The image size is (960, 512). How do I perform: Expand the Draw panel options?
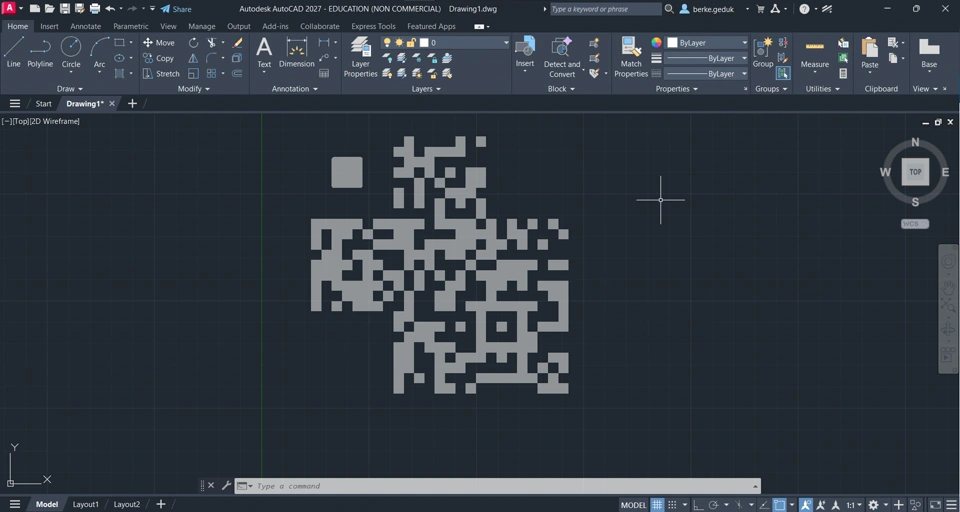pyautogui.click(x=70, y=89)
